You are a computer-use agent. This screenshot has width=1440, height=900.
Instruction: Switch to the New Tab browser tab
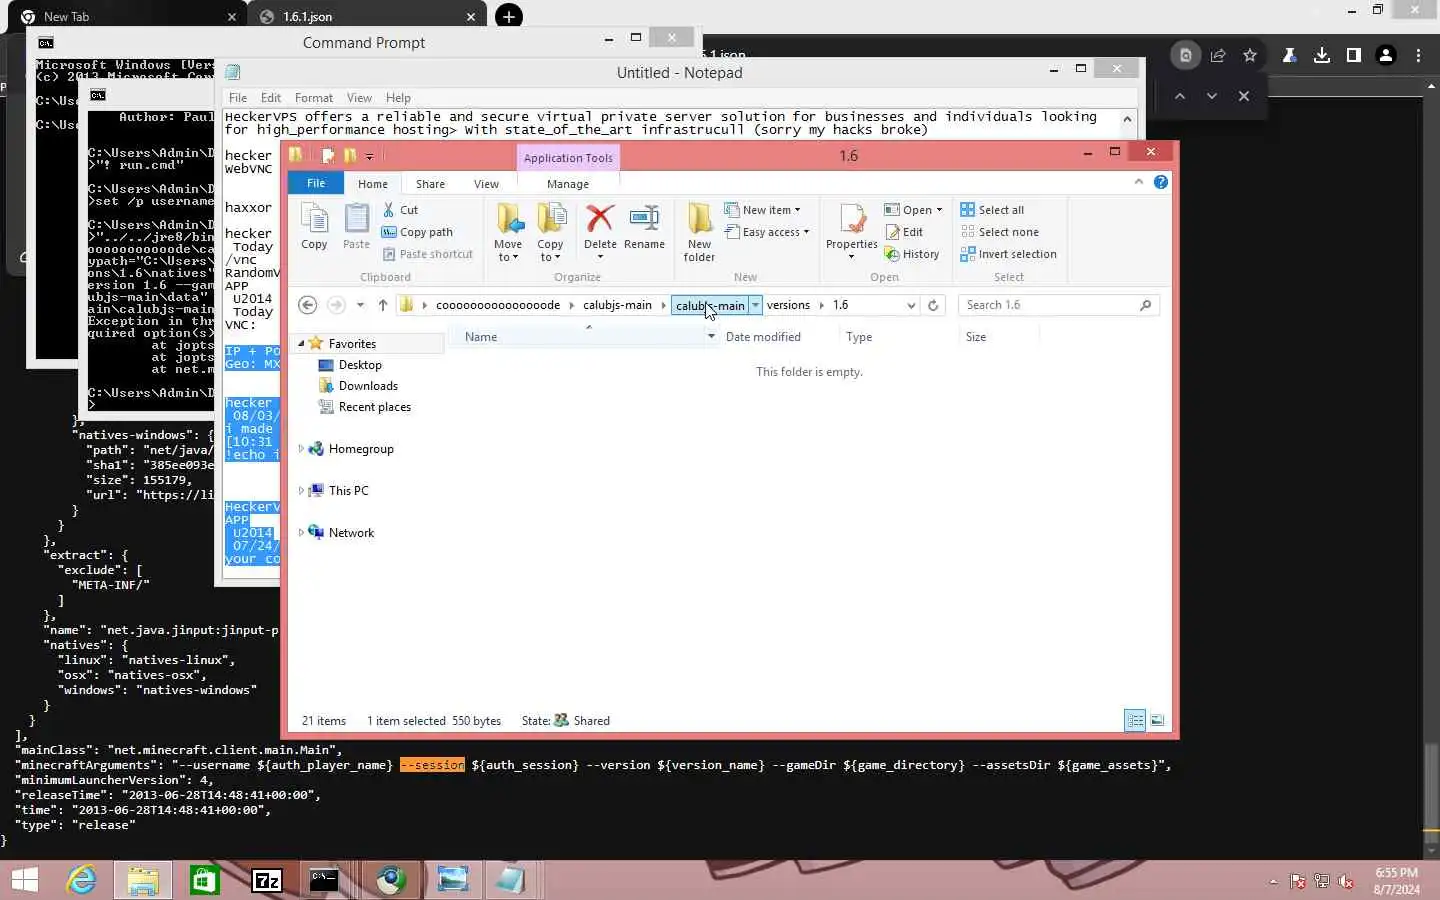coord(128,17)
